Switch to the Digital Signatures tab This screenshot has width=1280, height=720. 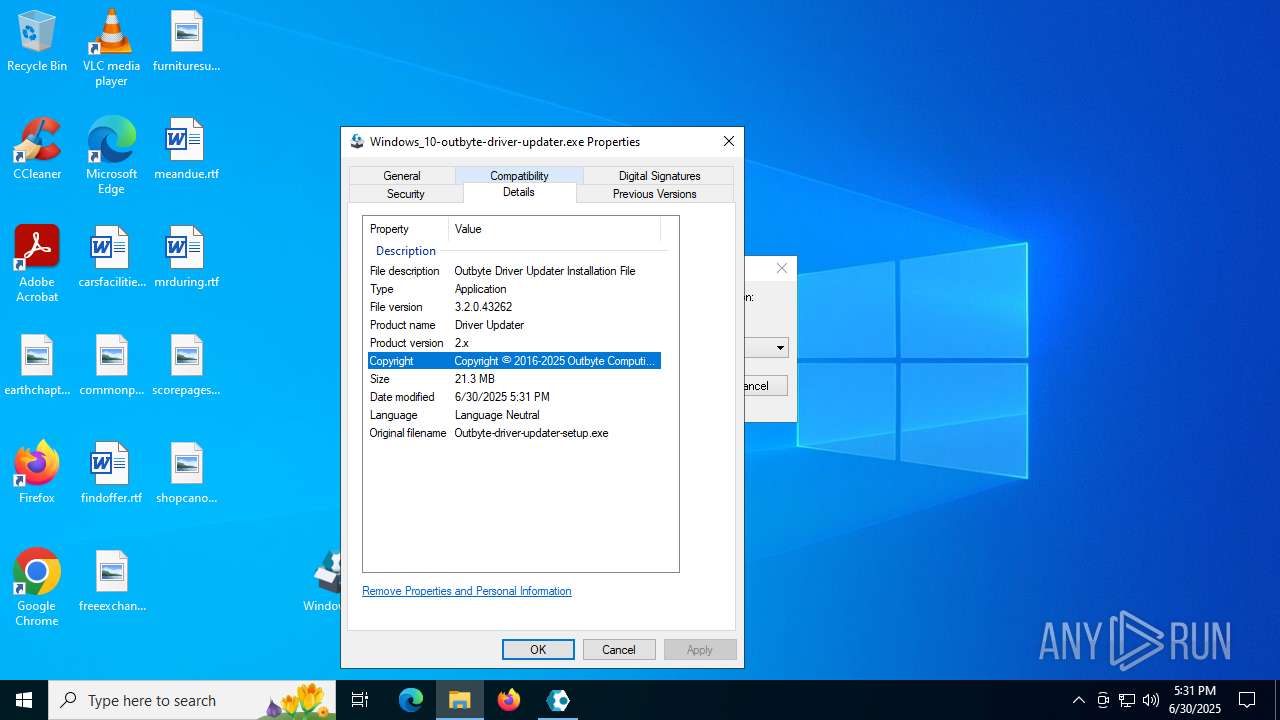[x=659, y=176]
